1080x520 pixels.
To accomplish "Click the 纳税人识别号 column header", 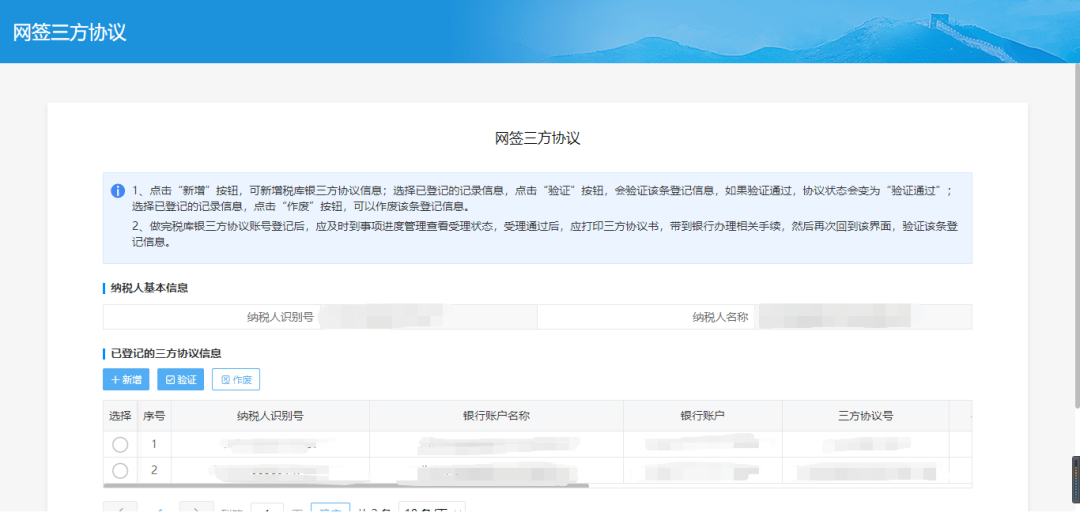I will [x=270, y=416].
